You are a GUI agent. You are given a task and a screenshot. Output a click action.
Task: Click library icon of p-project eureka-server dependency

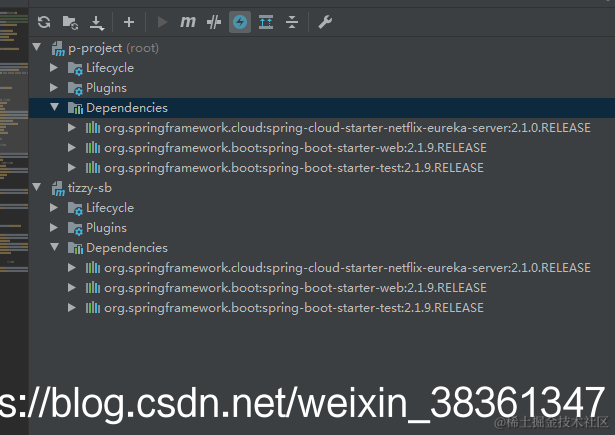pyautogui.click(x=93, y=127)
